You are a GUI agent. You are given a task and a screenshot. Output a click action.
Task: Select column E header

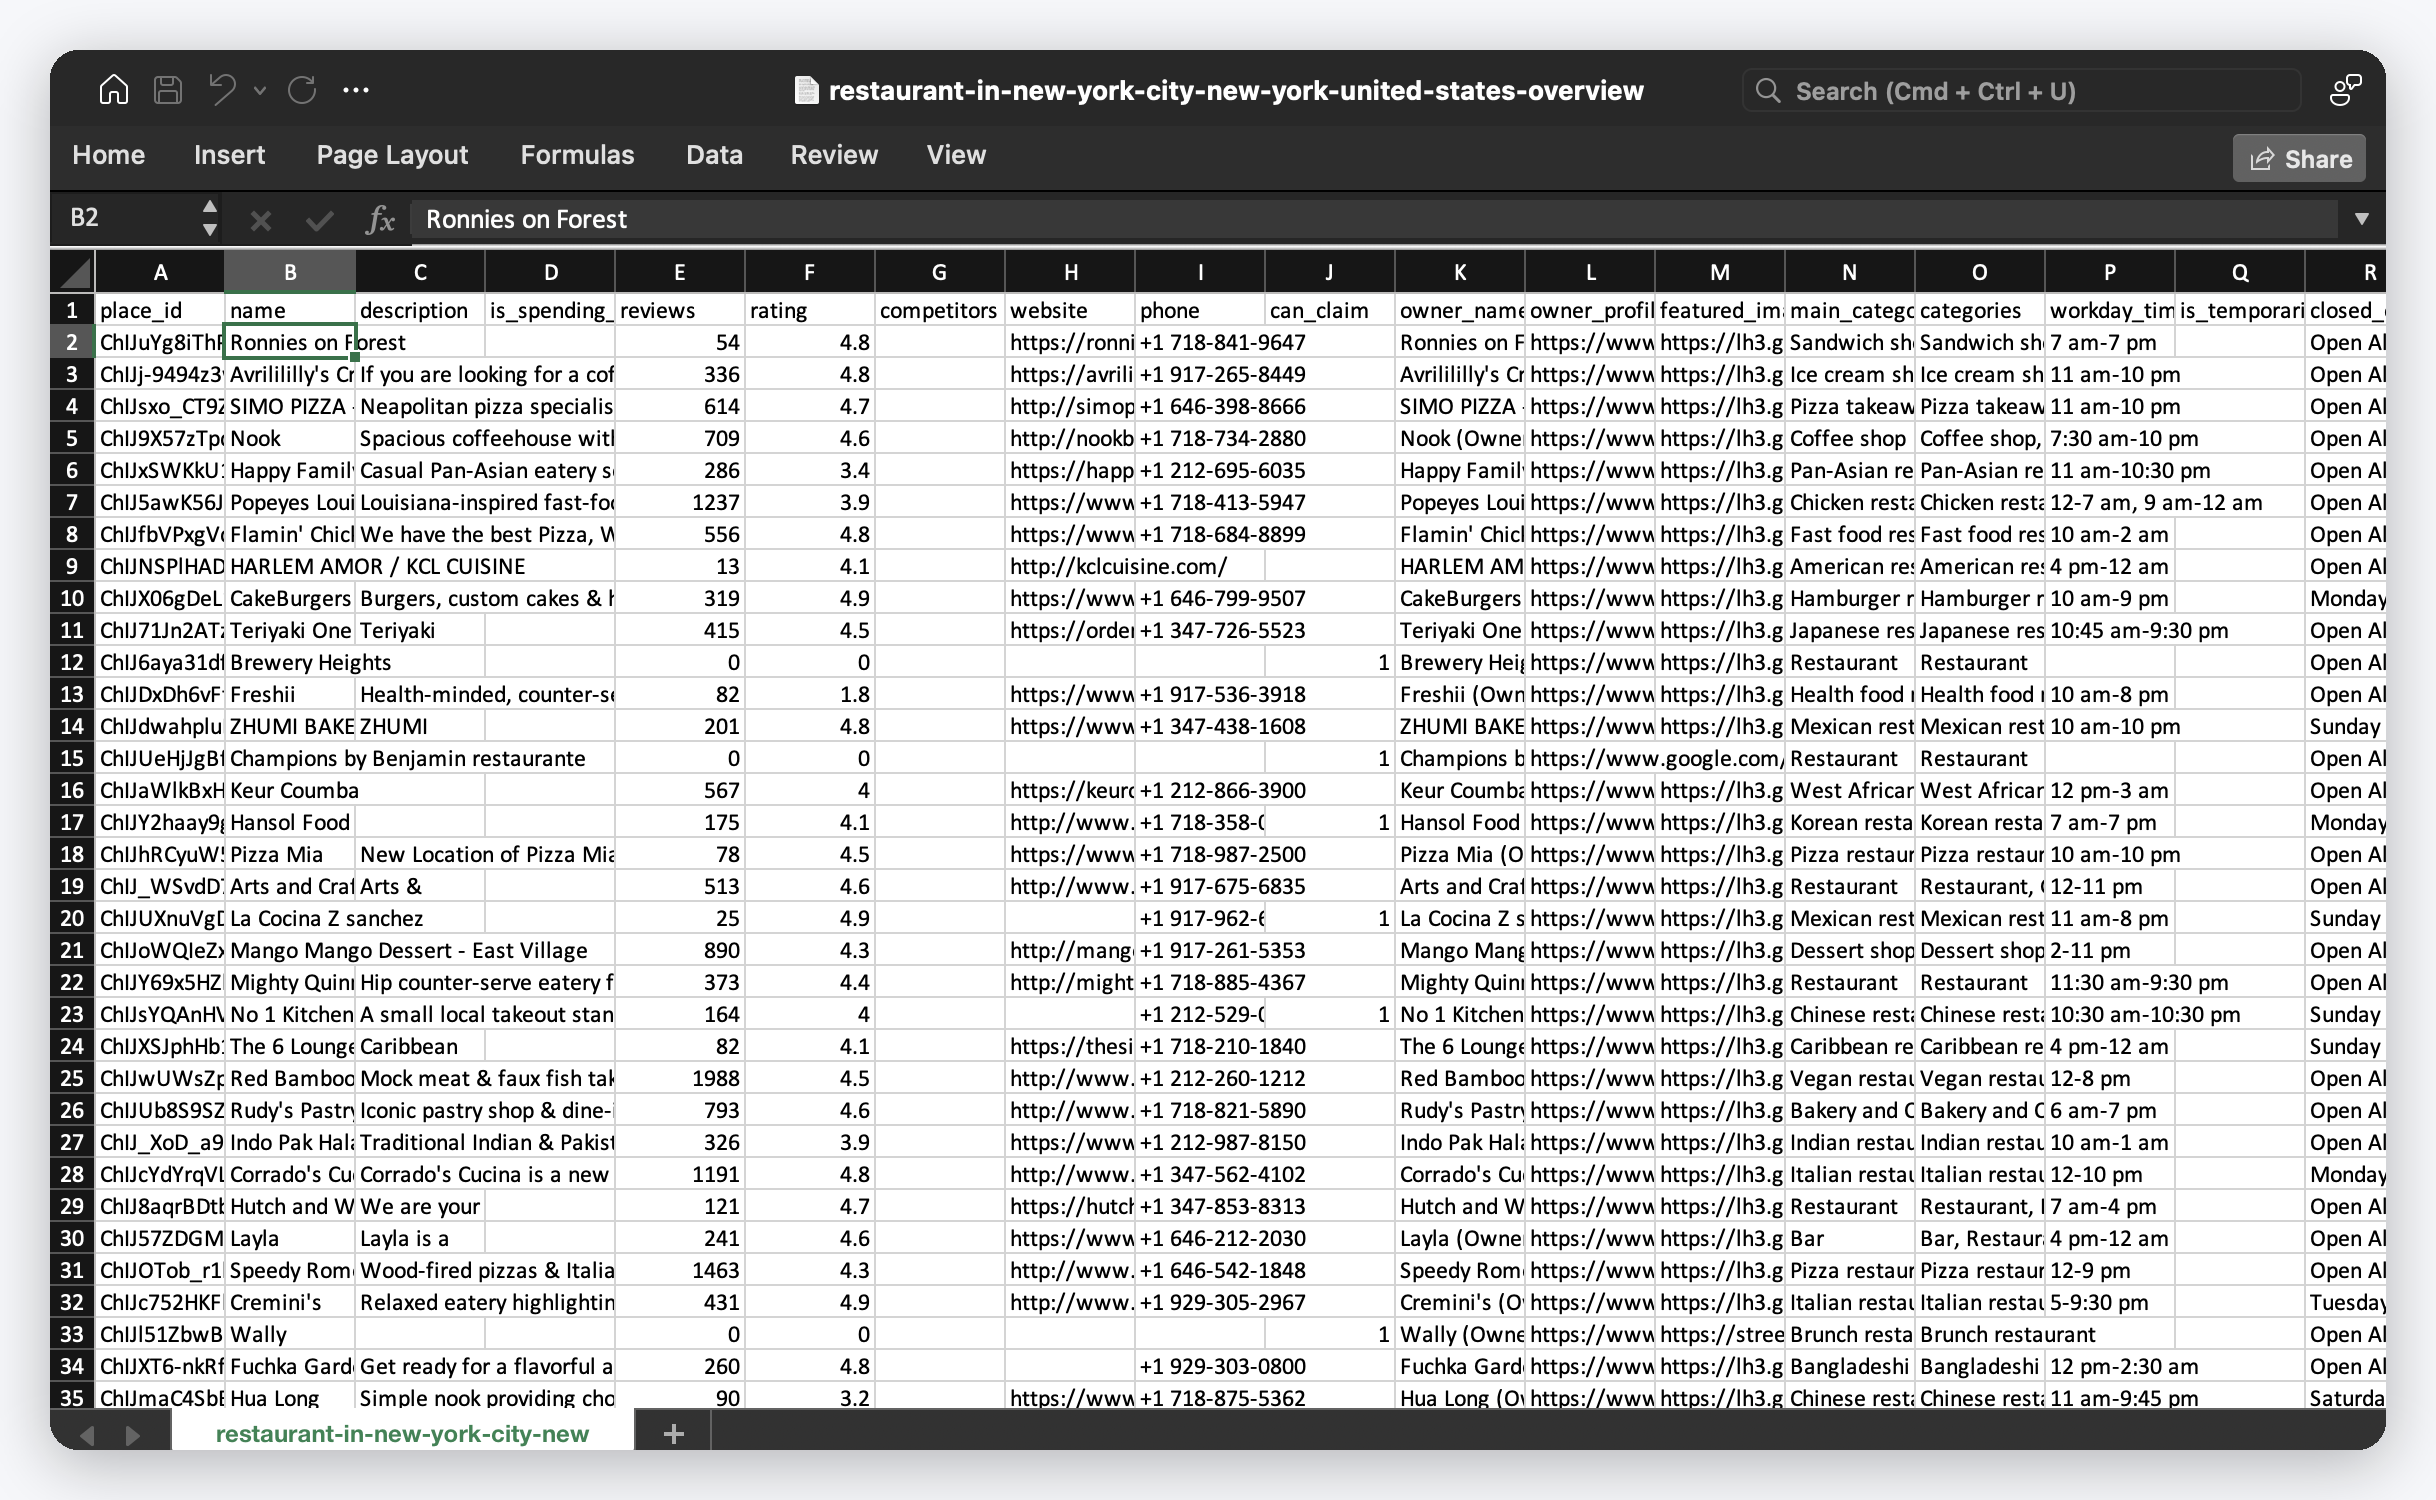tap(680, 272)
